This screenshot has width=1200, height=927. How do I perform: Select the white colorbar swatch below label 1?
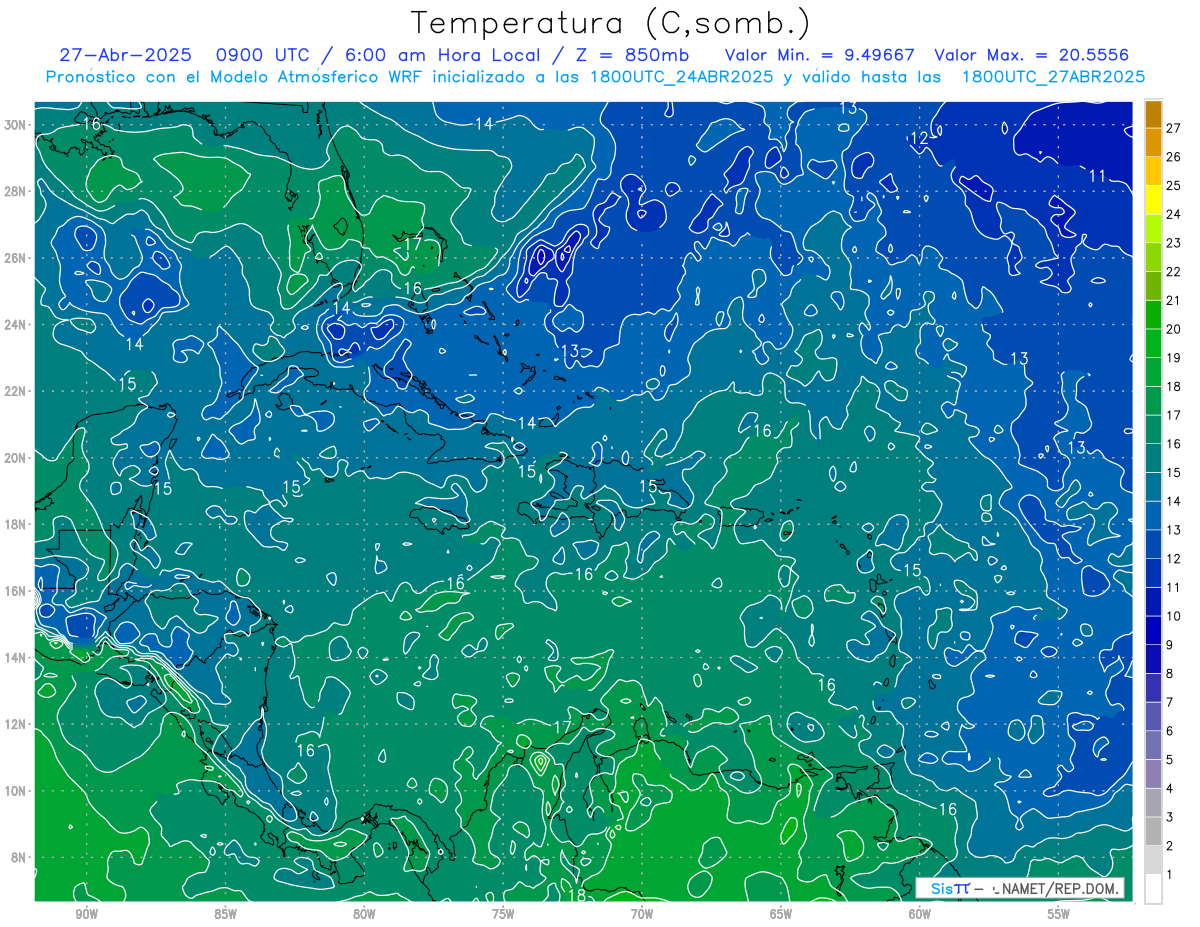(x=1153, y=889)
